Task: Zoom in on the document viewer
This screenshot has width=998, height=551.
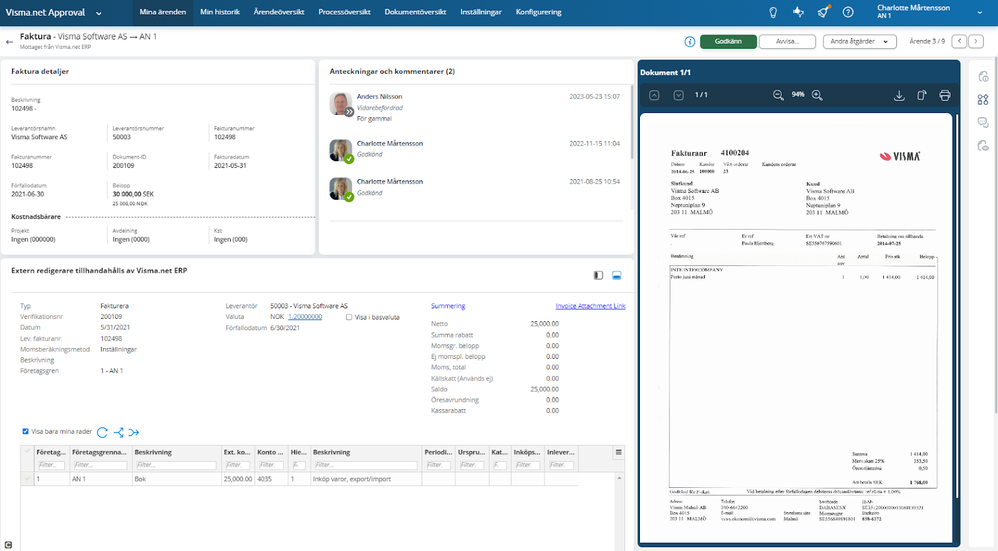Action: click(817, 95)
